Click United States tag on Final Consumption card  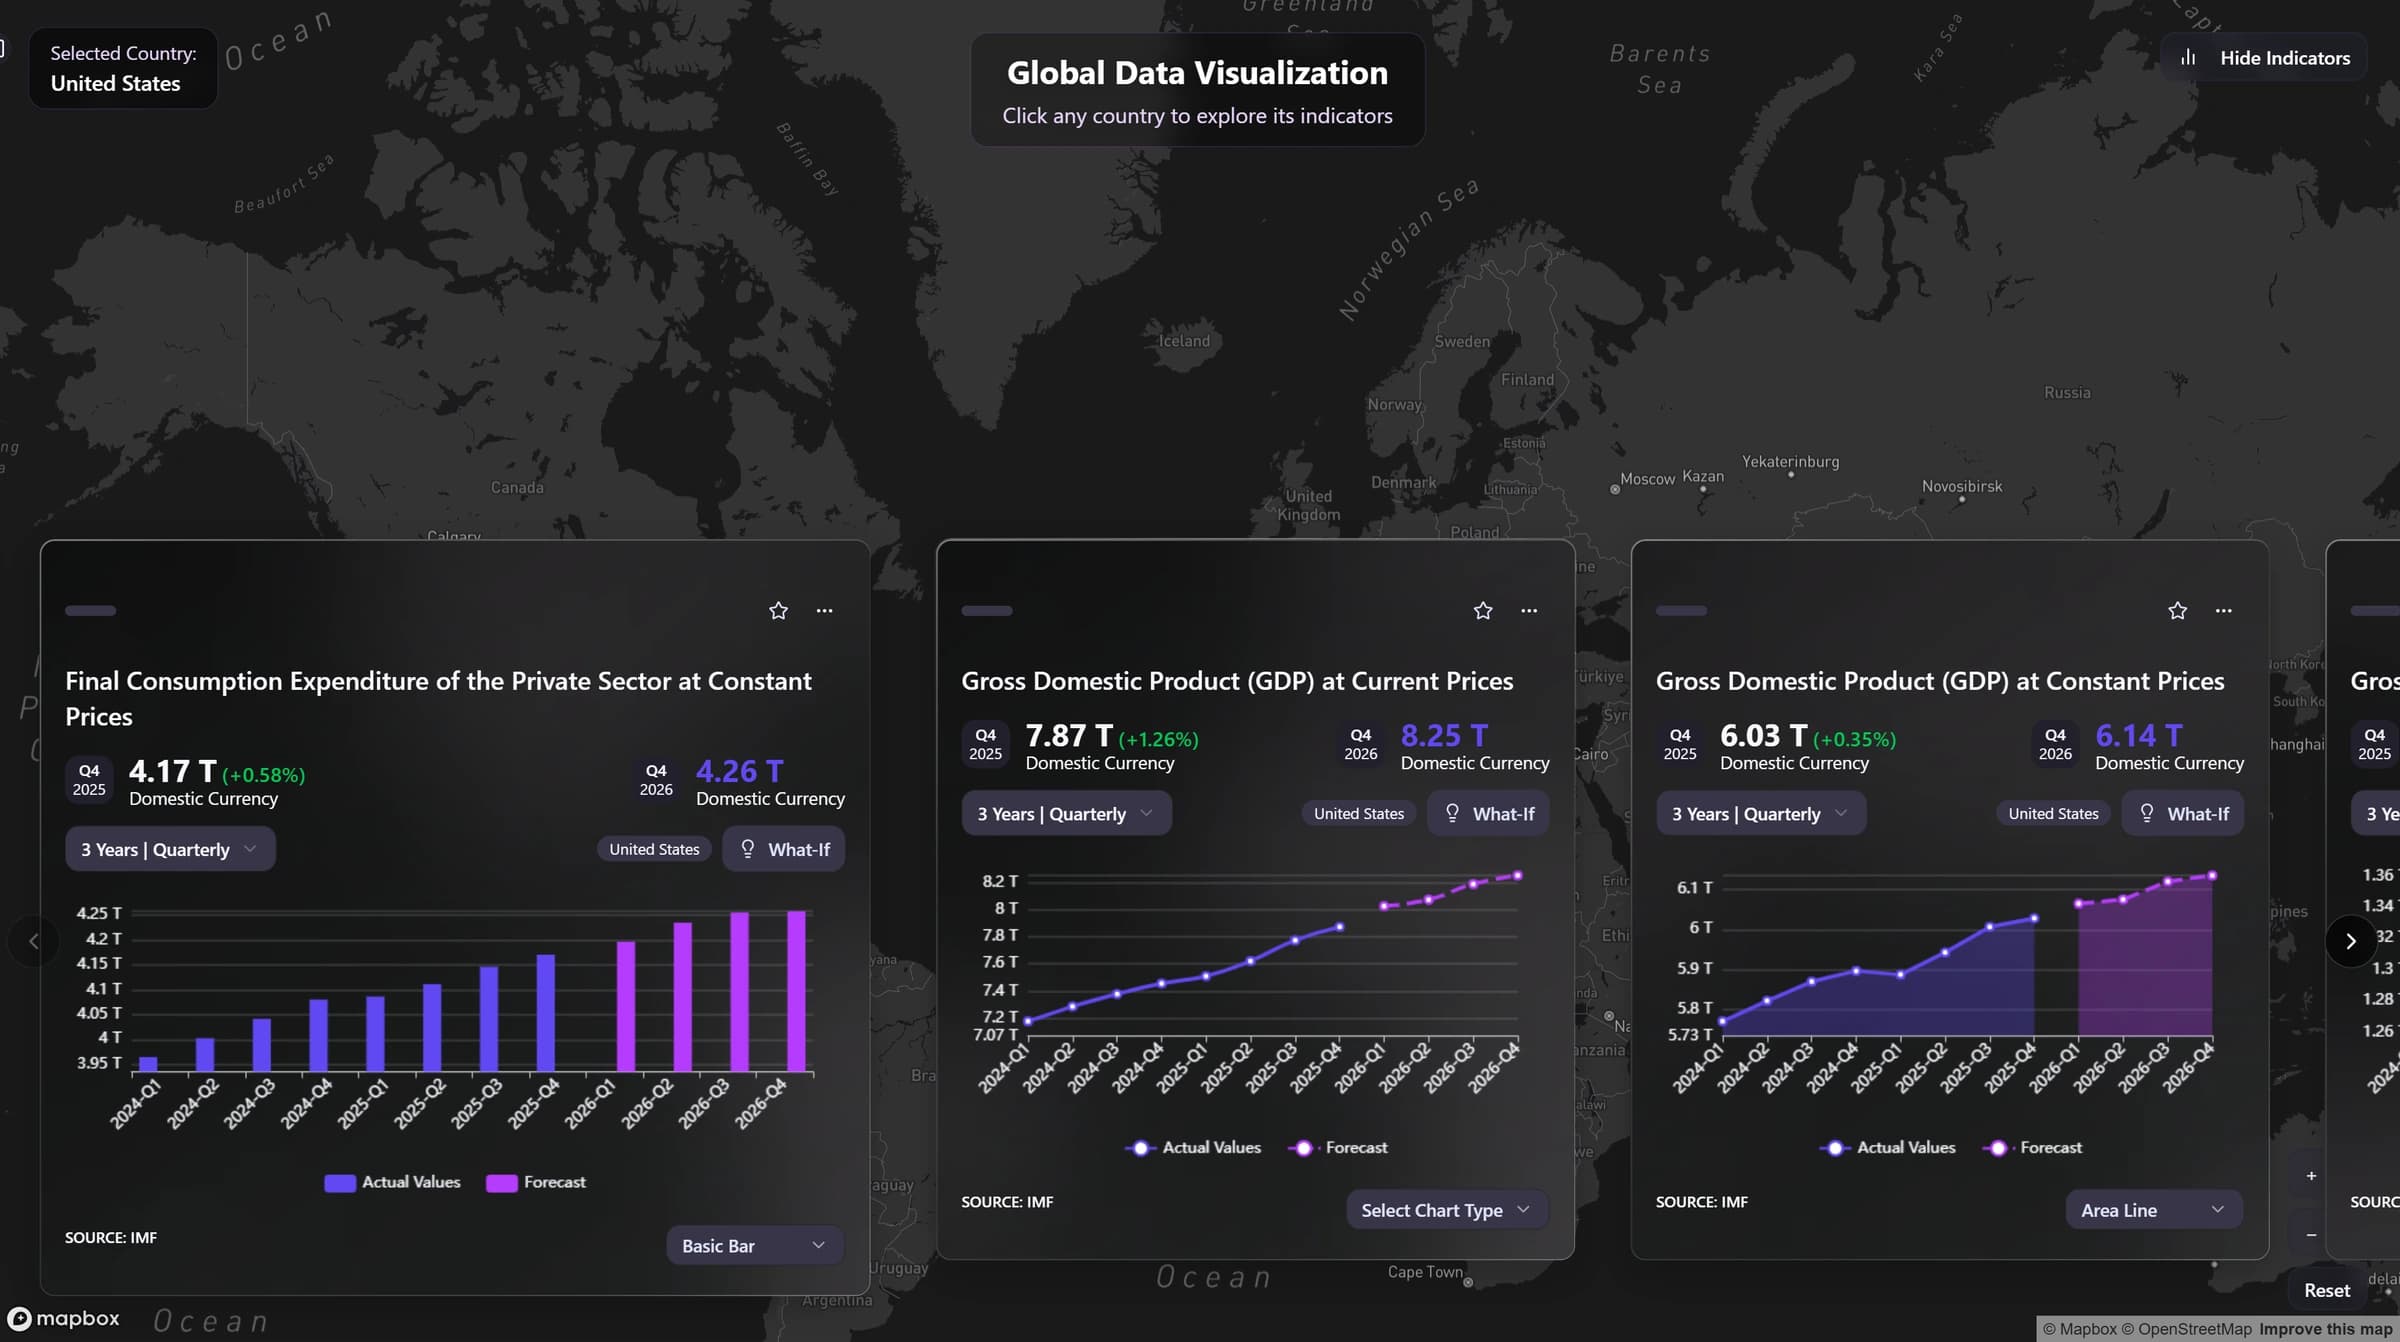point(654,849)
